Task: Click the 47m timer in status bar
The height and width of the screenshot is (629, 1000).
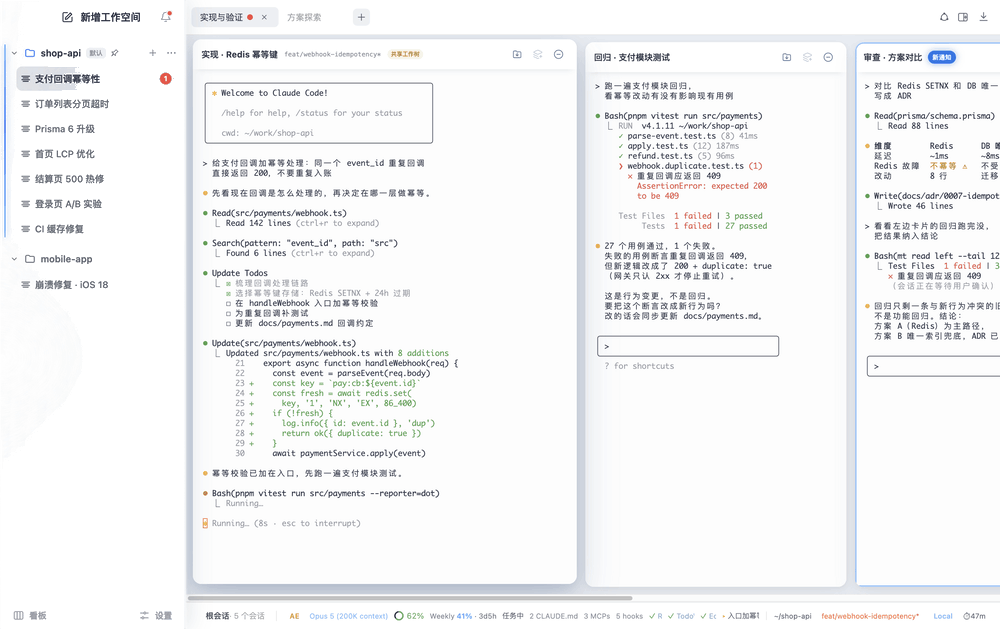Action: [974, 616]
